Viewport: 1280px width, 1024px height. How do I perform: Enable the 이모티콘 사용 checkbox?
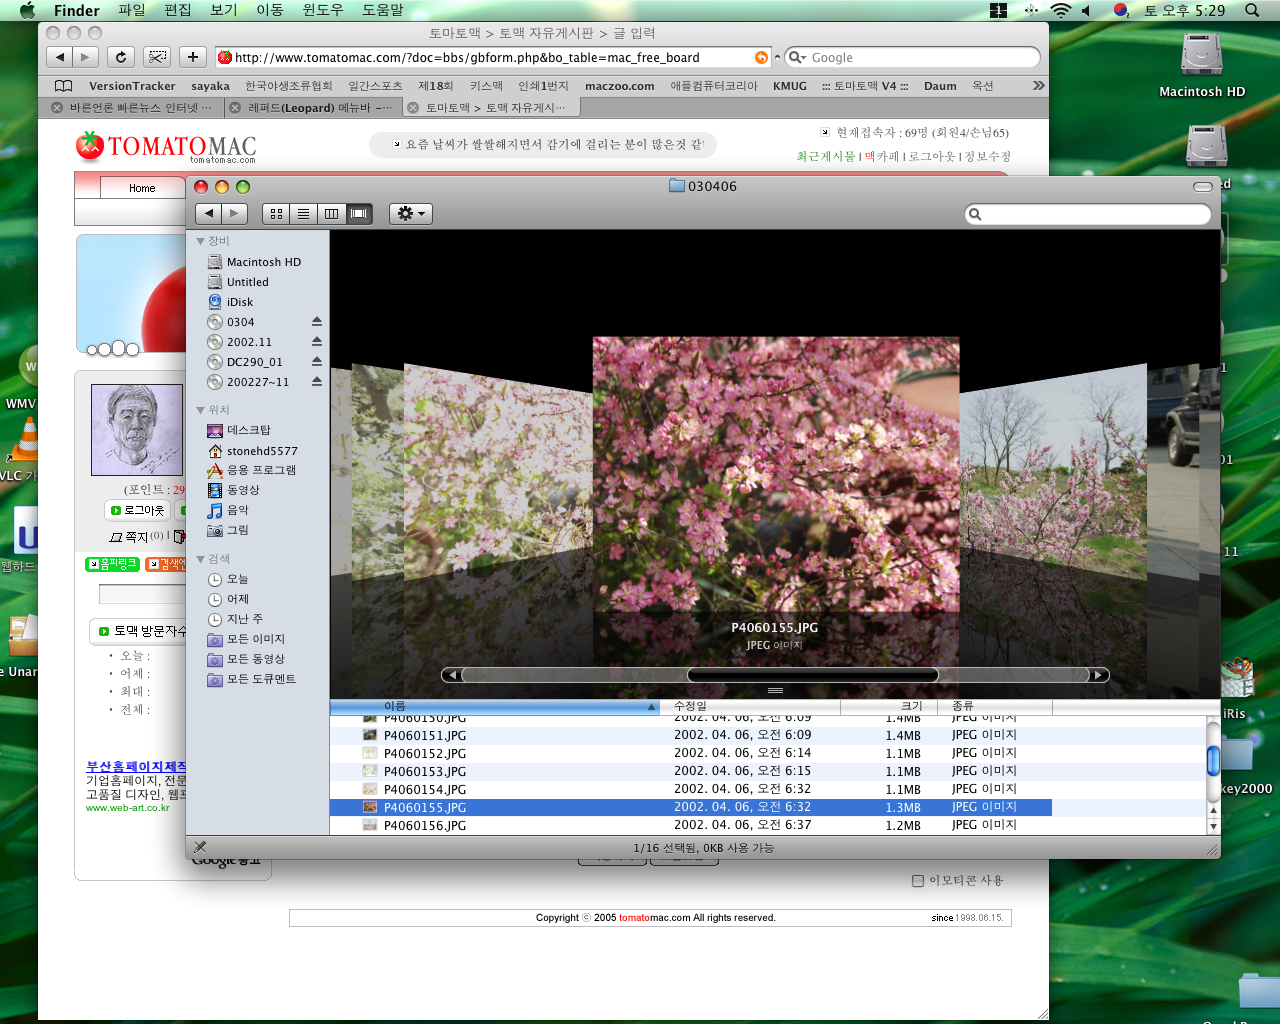918,881
